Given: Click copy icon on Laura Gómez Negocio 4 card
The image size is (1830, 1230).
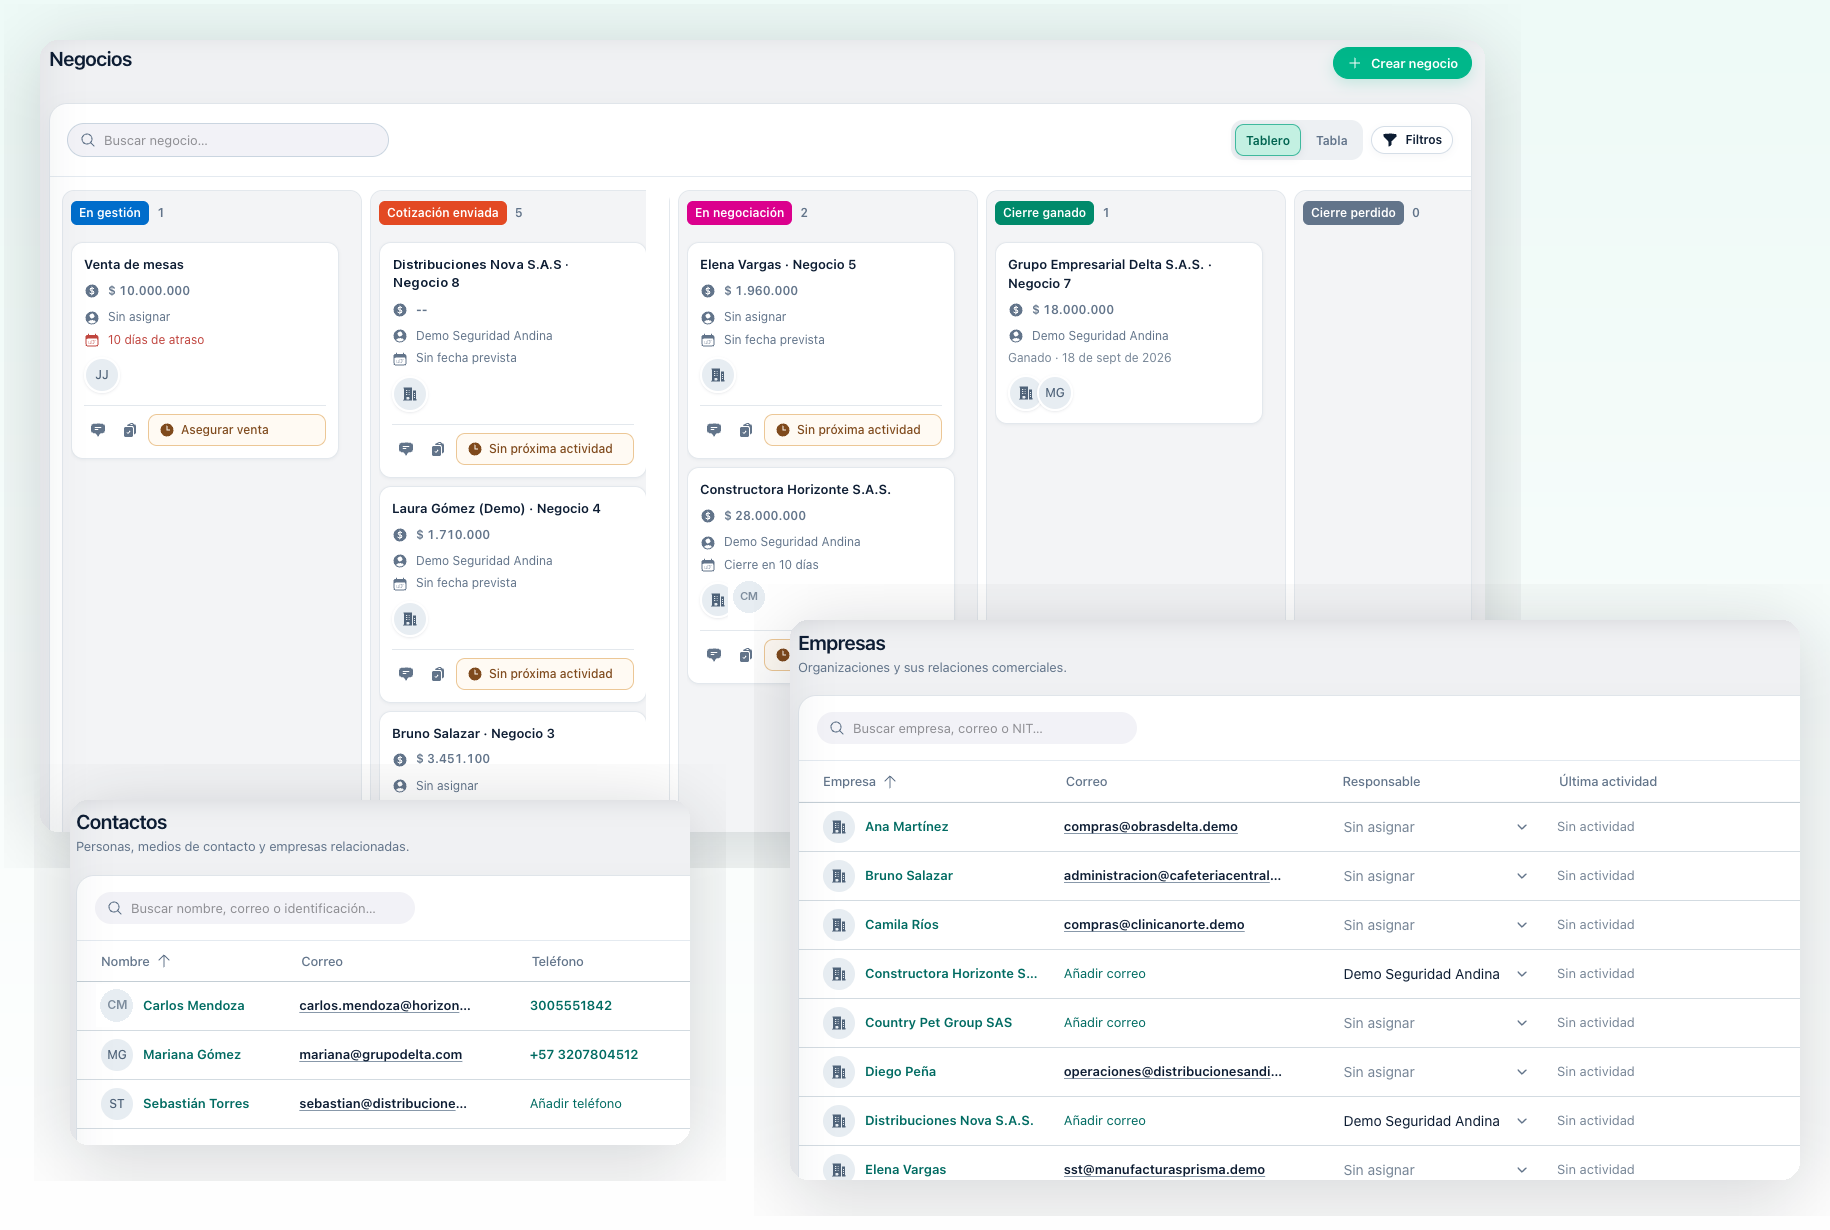Looking at the screenshot, I should [438, 674].
